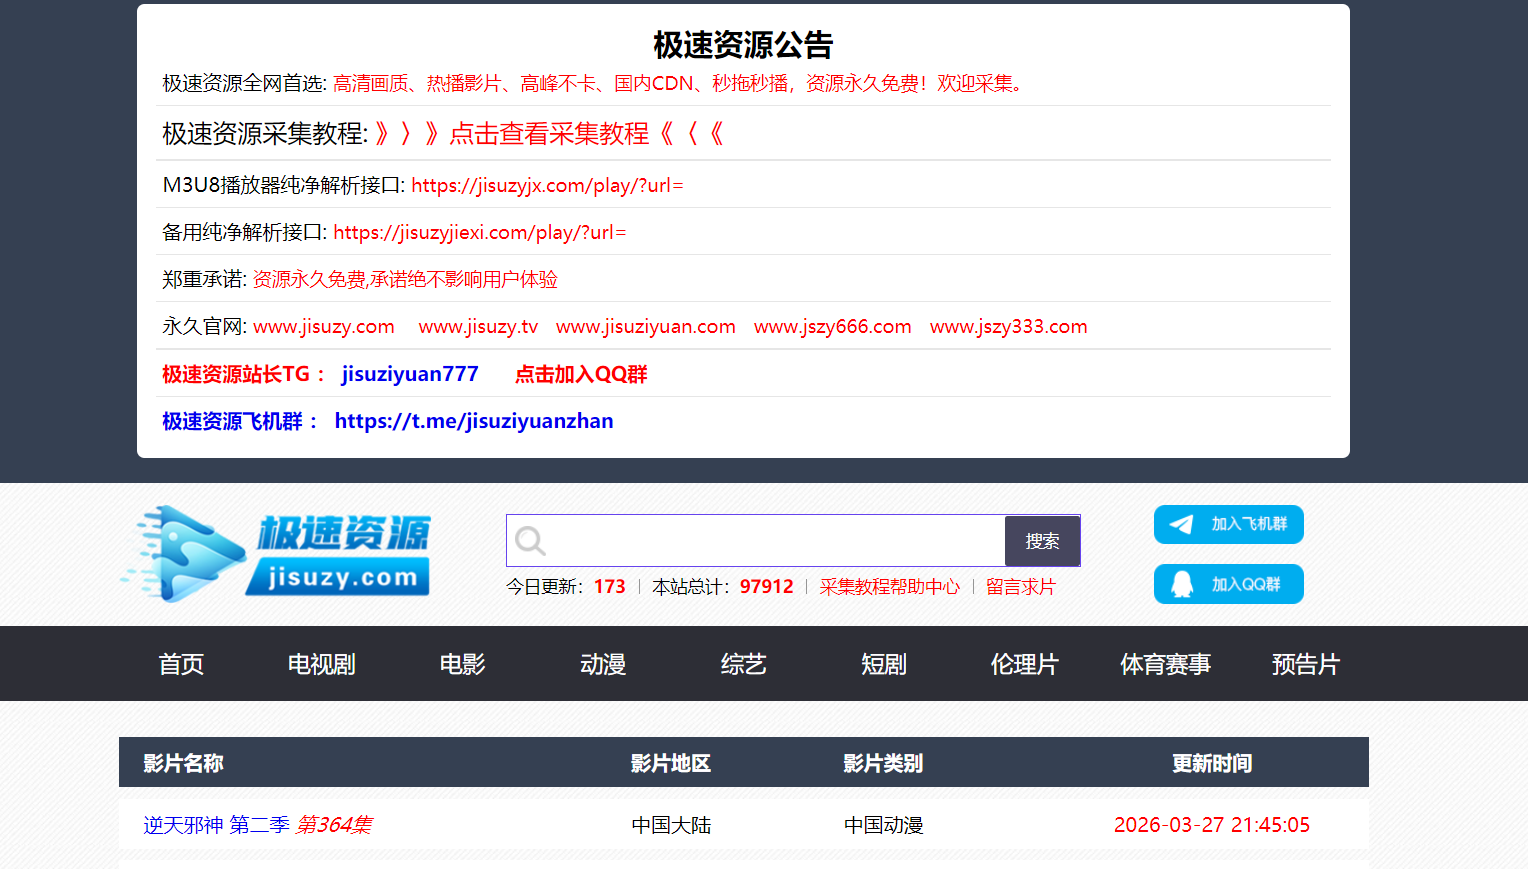1528x869 pixels.
Task: Select the 动漫 anime menu item
Action: pos(603,664)
